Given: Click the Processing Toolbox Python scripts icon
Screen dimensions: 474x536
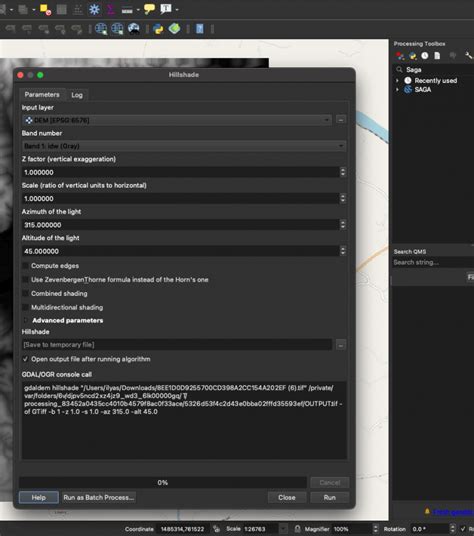Looking at the screenshot, I should pos(413,56).
